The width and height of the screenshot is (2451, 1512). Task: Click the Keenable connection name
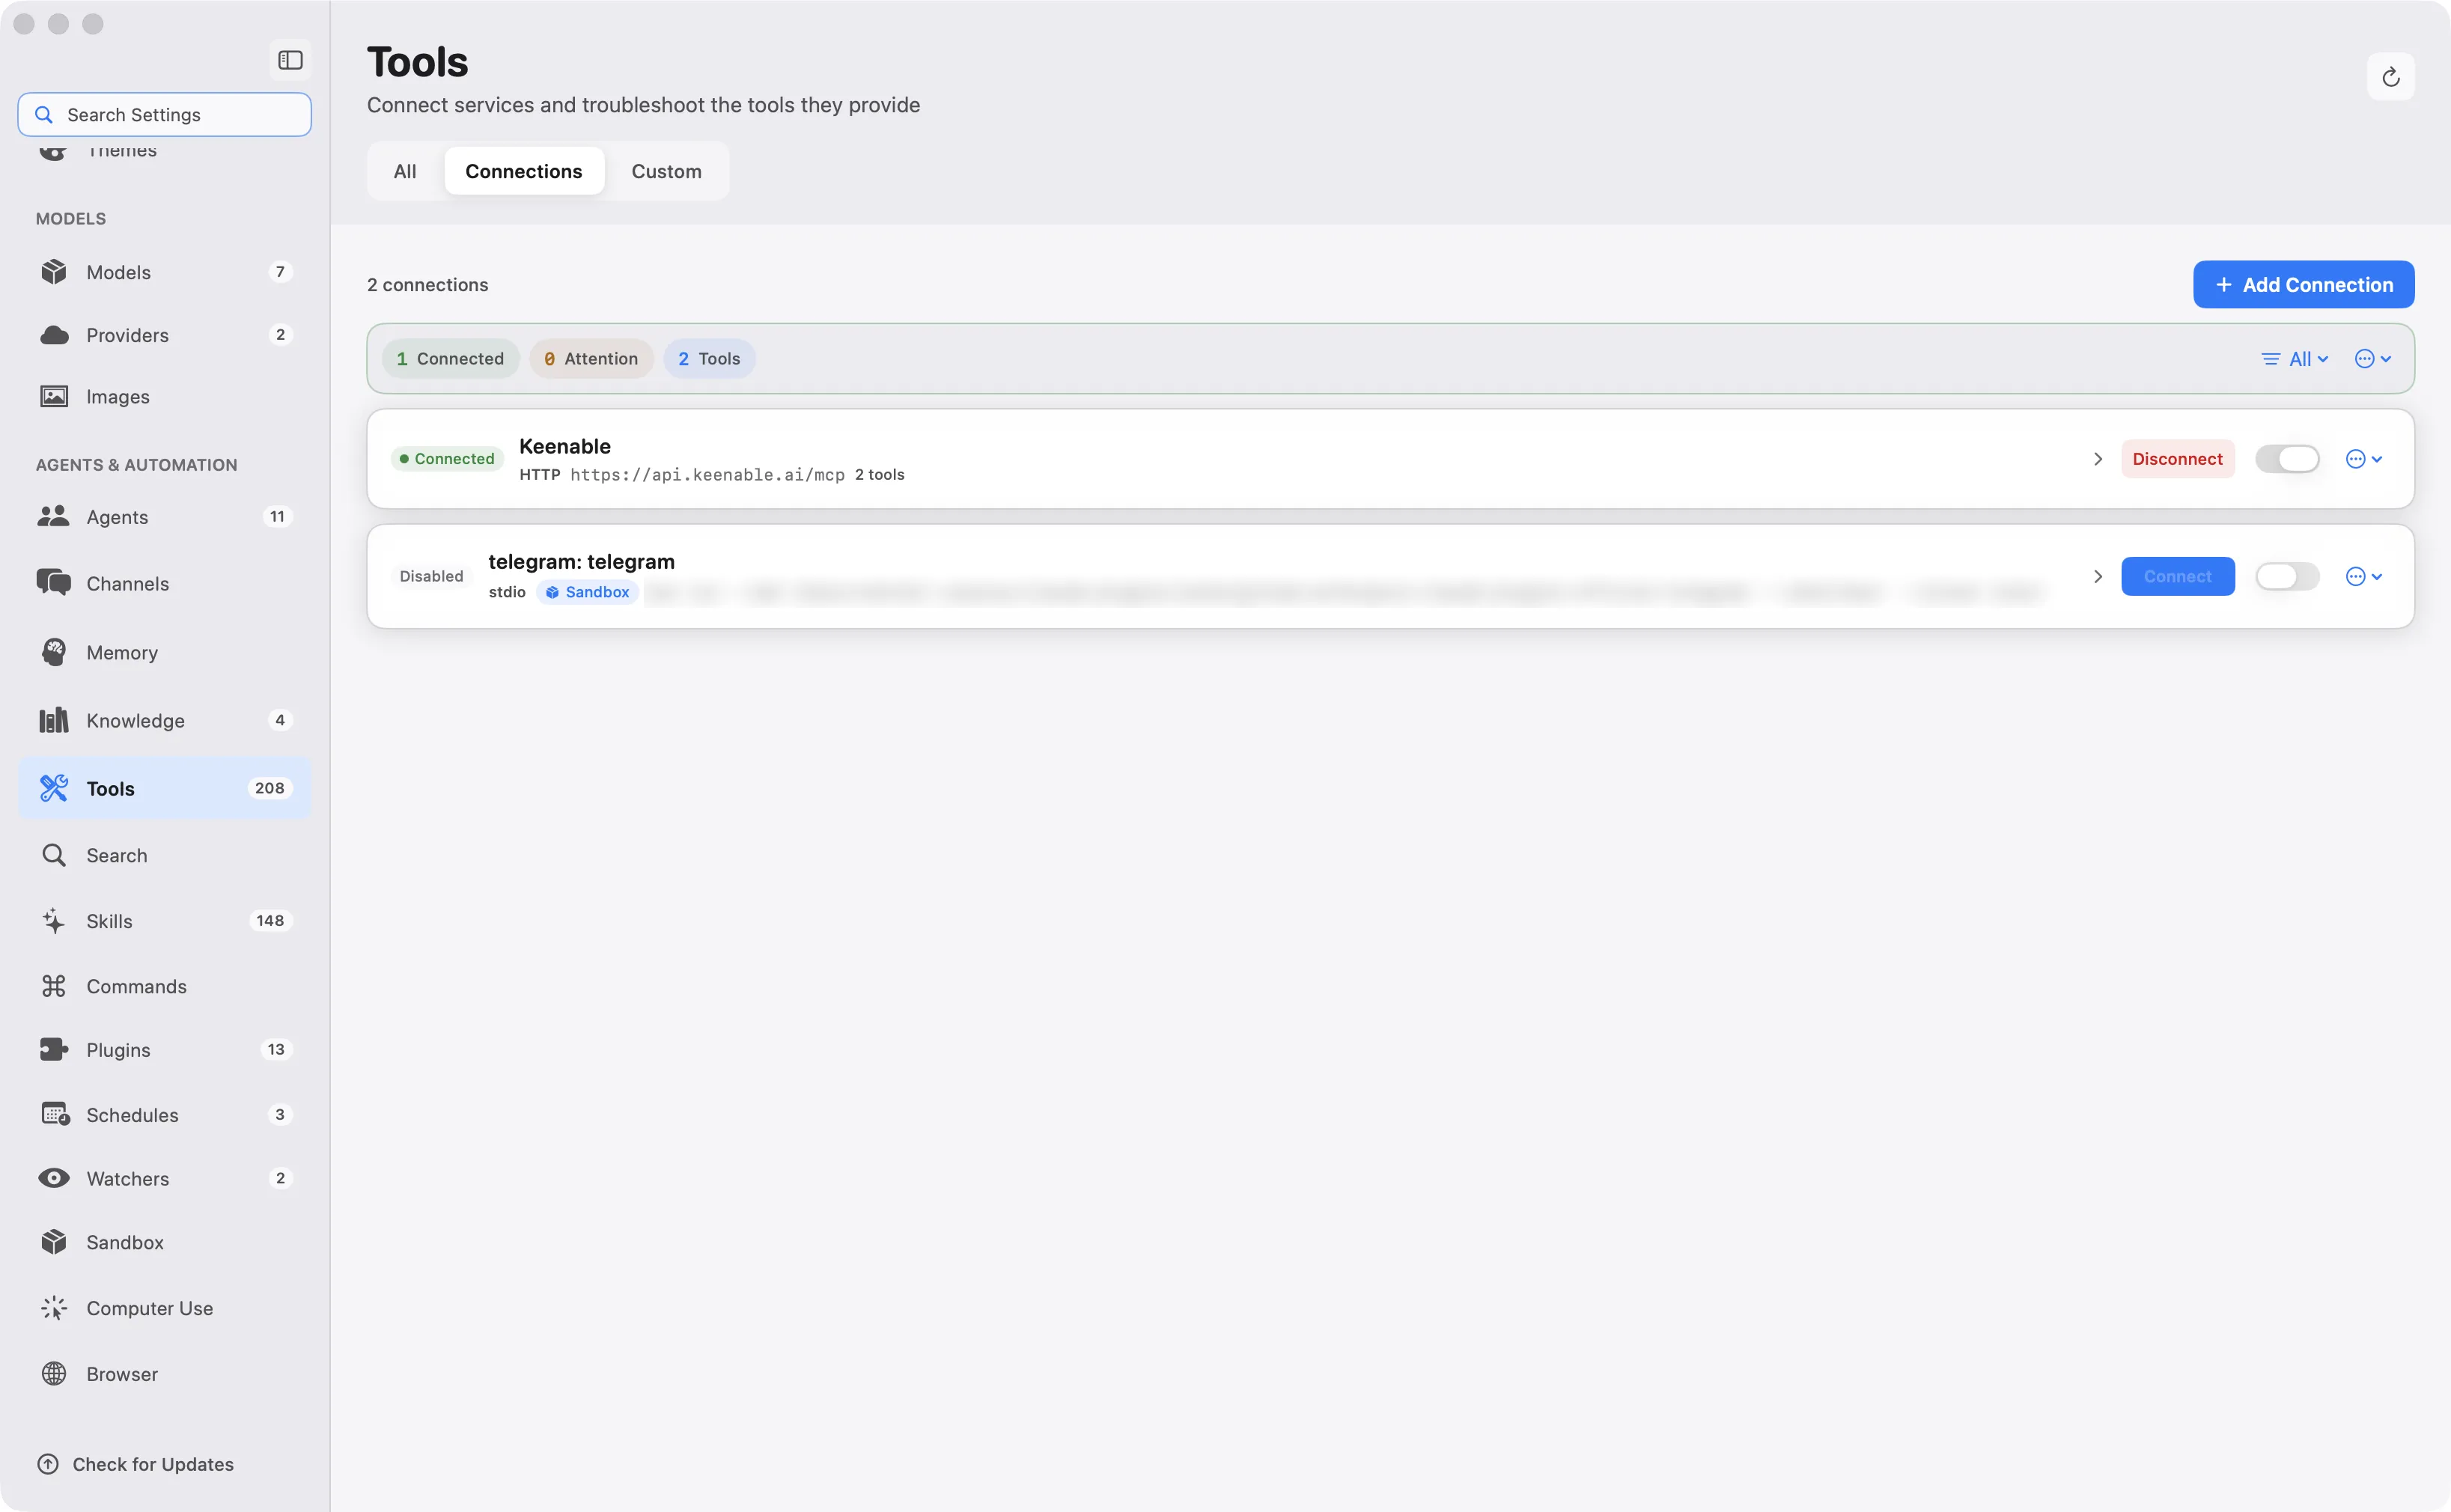565,446
